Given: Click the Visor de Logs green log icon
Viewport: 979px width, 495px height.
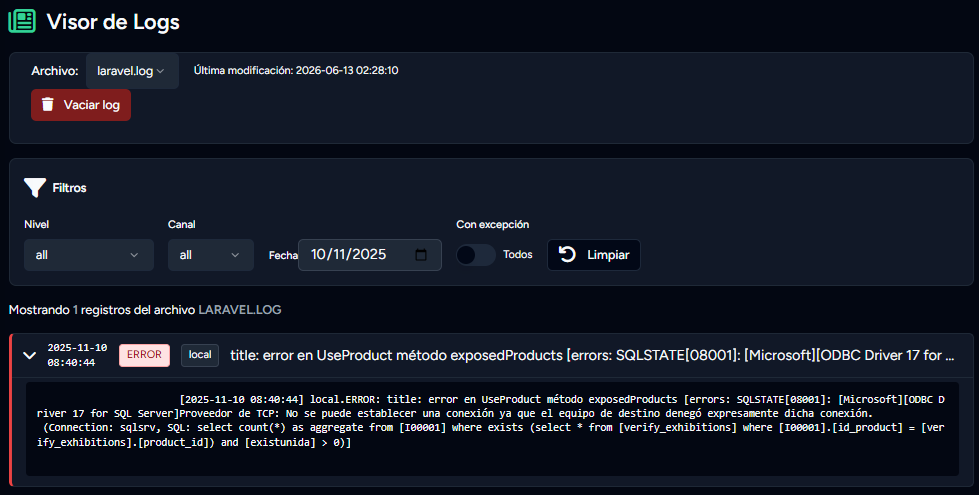Looking at the screenshot, I should [x=22, y=21].
